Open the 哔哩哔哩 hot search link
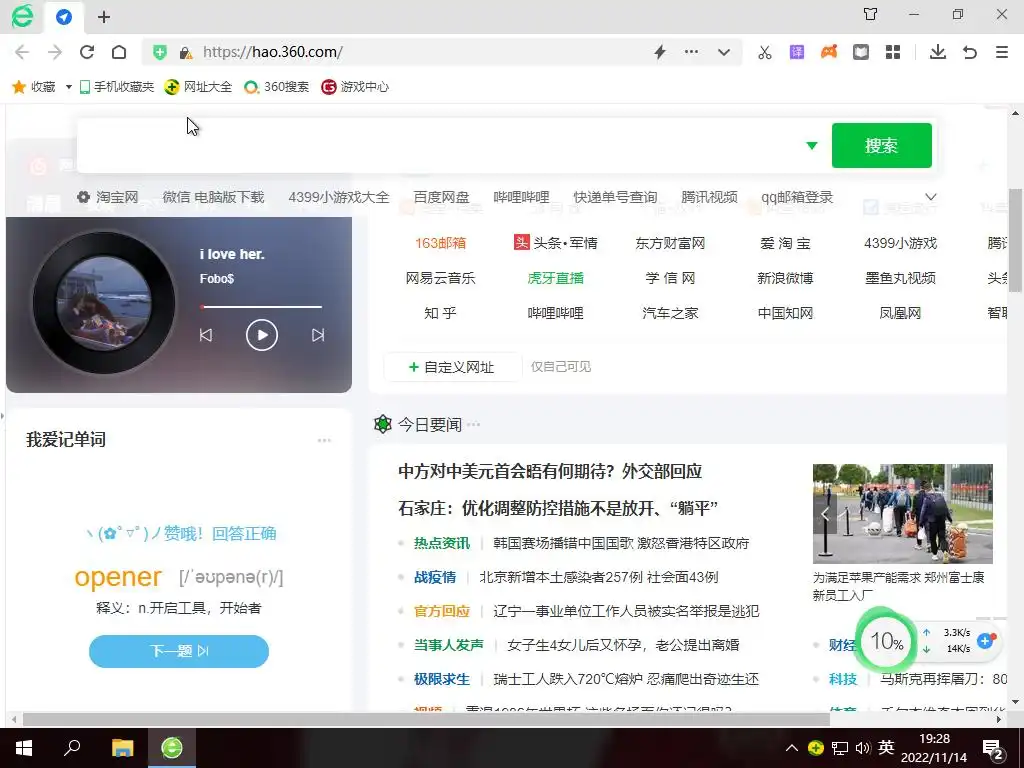 (x=521, y=197)
